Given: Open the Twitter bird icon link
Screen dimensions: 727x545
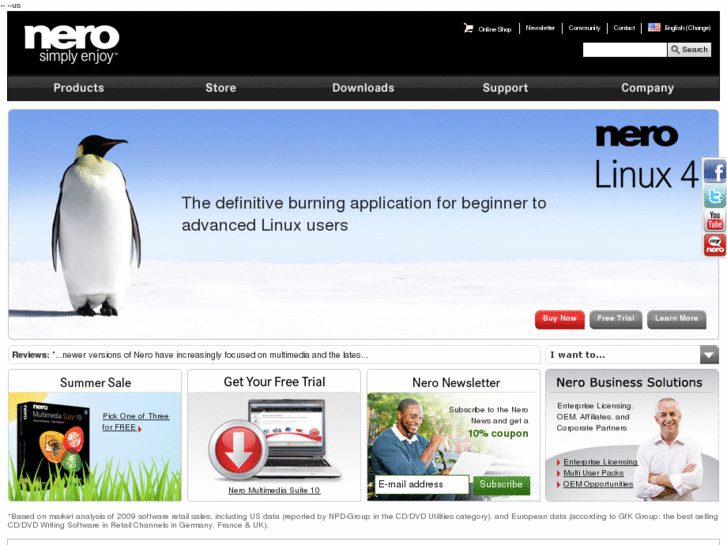Looking at the screenshot, I should point(714,196).
